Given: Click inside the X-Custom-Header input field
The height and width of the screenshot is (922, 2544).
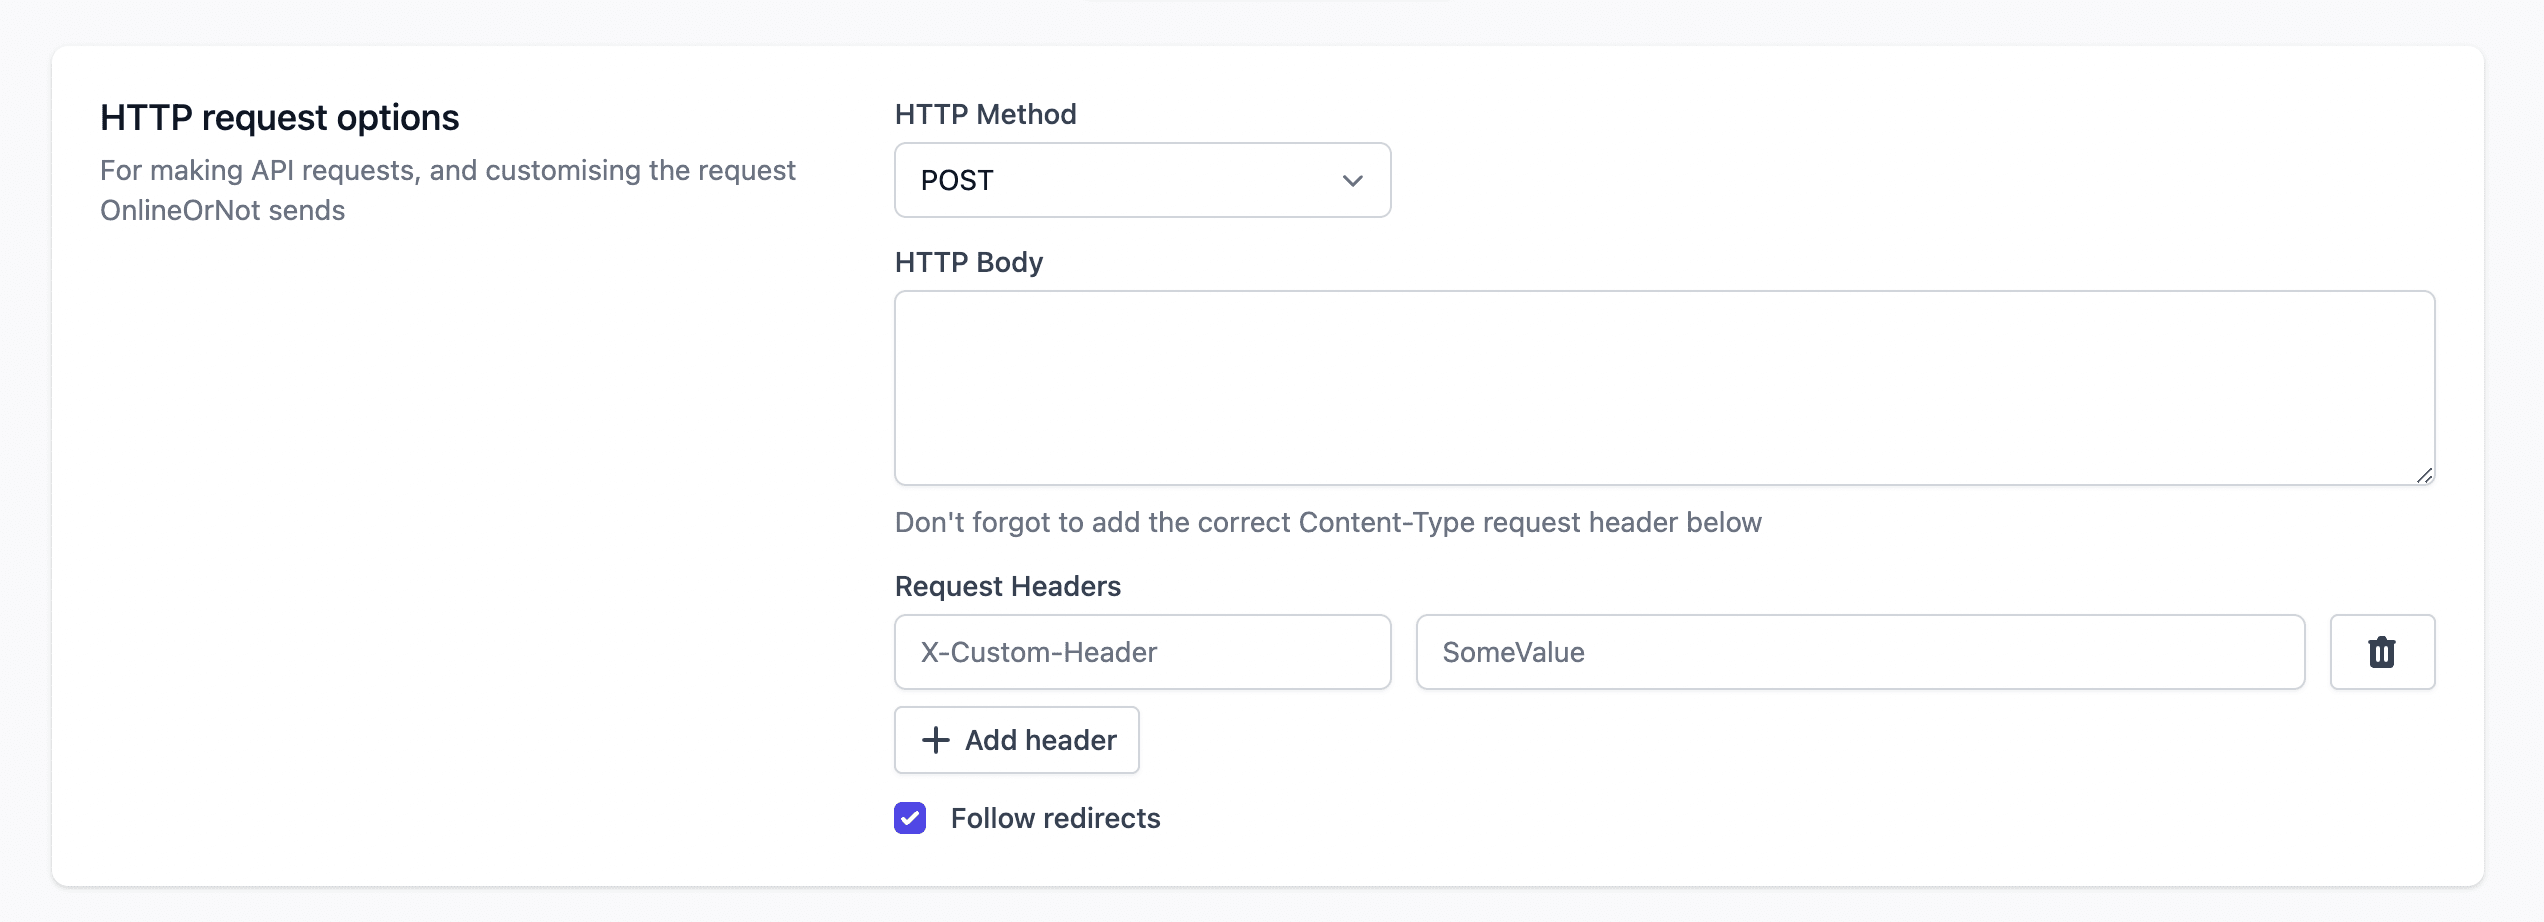Looking at the screenshot, I should pyautogui.click(x=1142, y=652).
